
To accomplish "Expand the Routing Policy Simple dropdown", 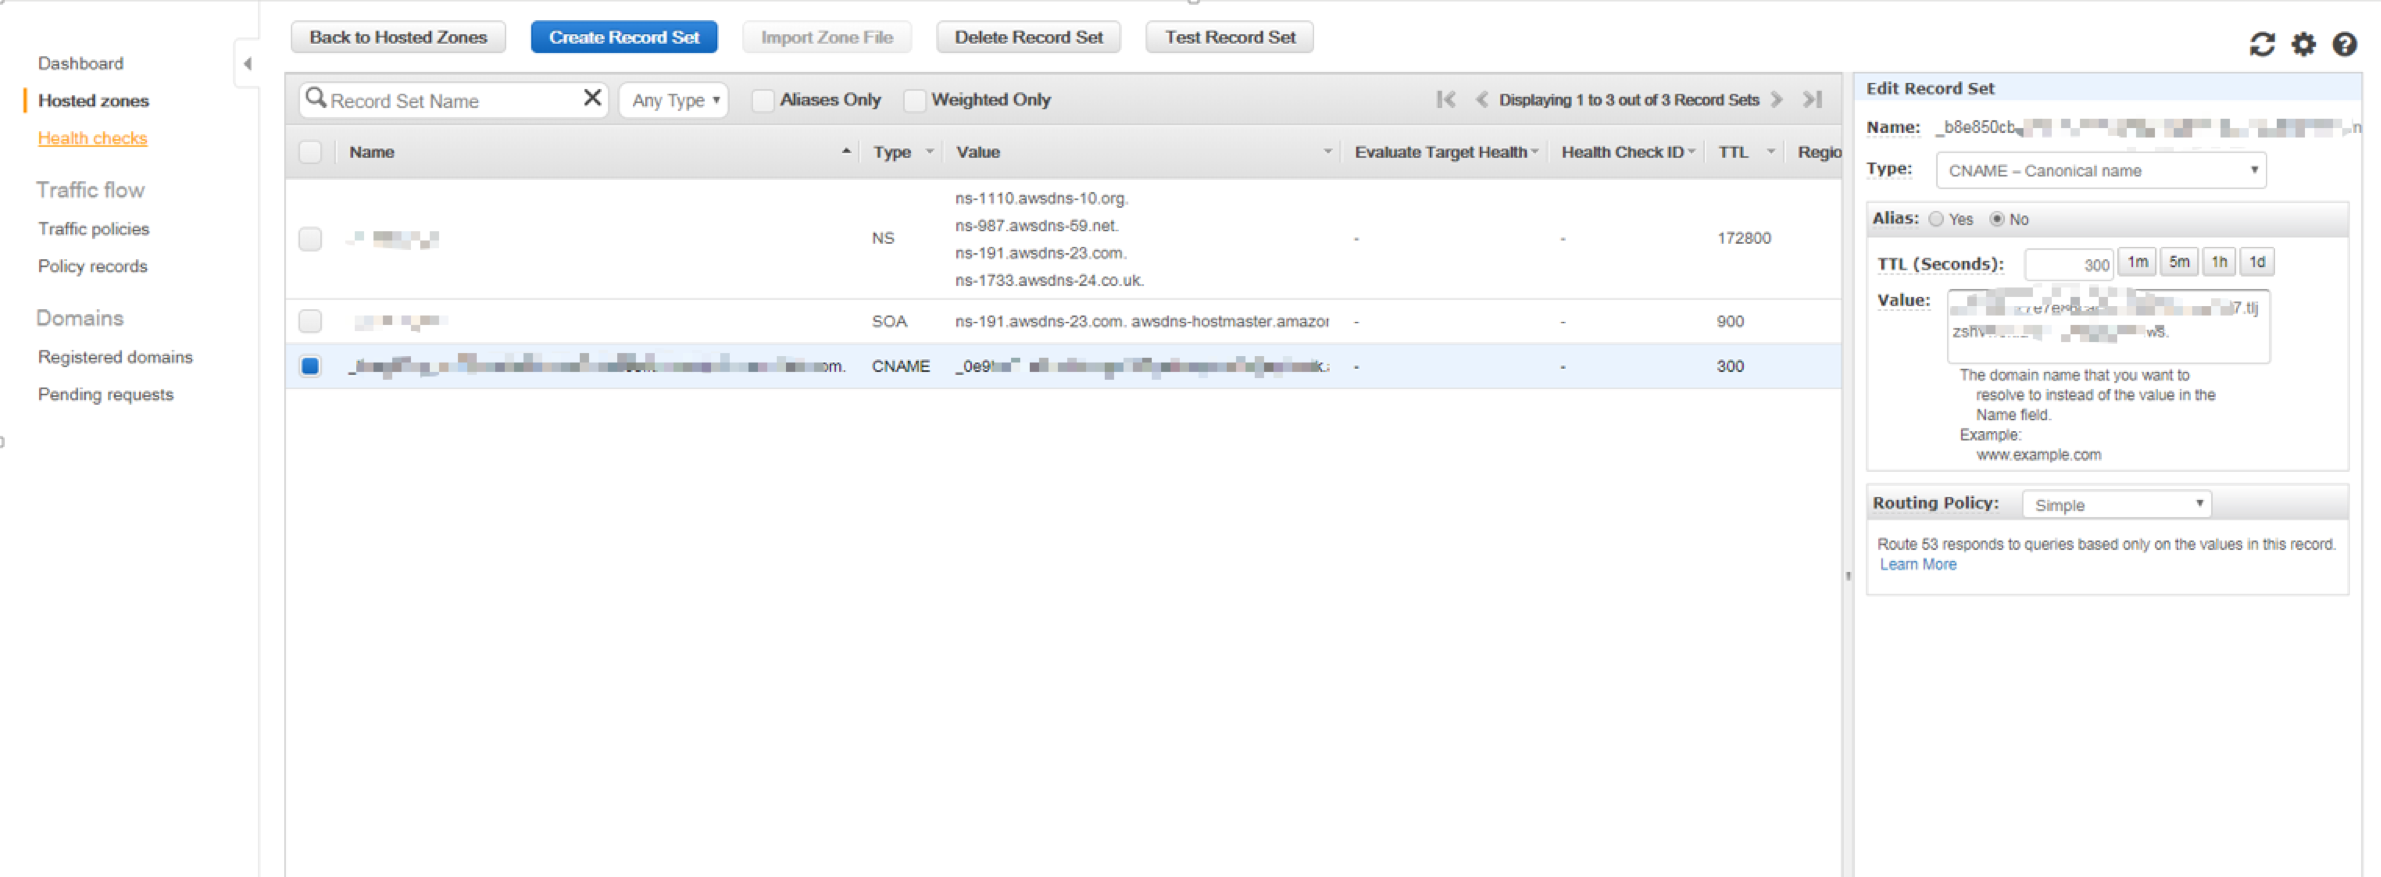I will [x=2116, y=505].
